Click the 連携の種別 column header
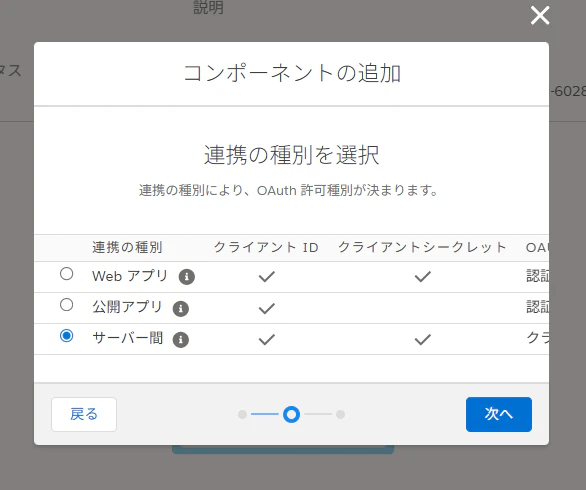This screenshot has height=490, width=586. (127, 247)
